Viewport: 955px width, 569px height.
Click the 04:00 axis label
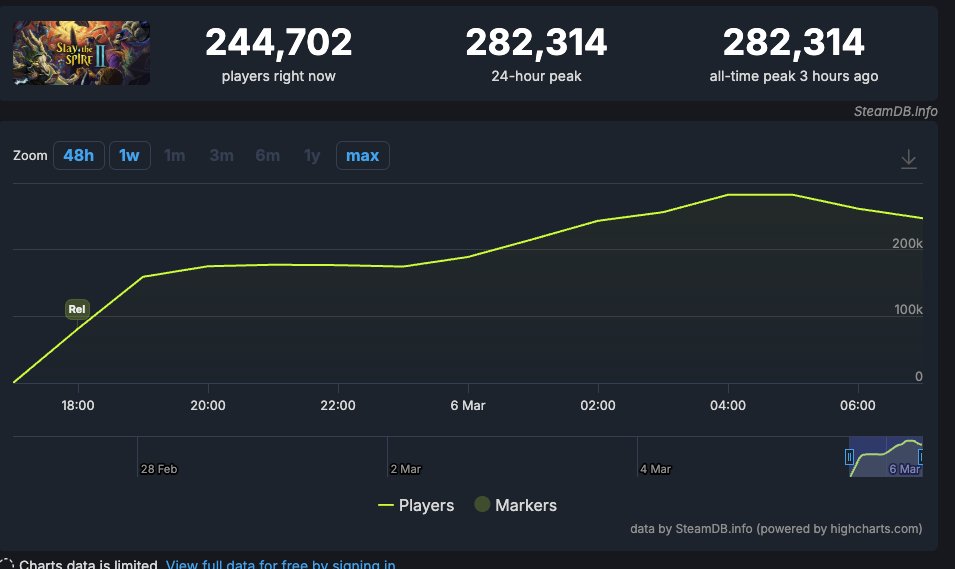tap(728, 405)
